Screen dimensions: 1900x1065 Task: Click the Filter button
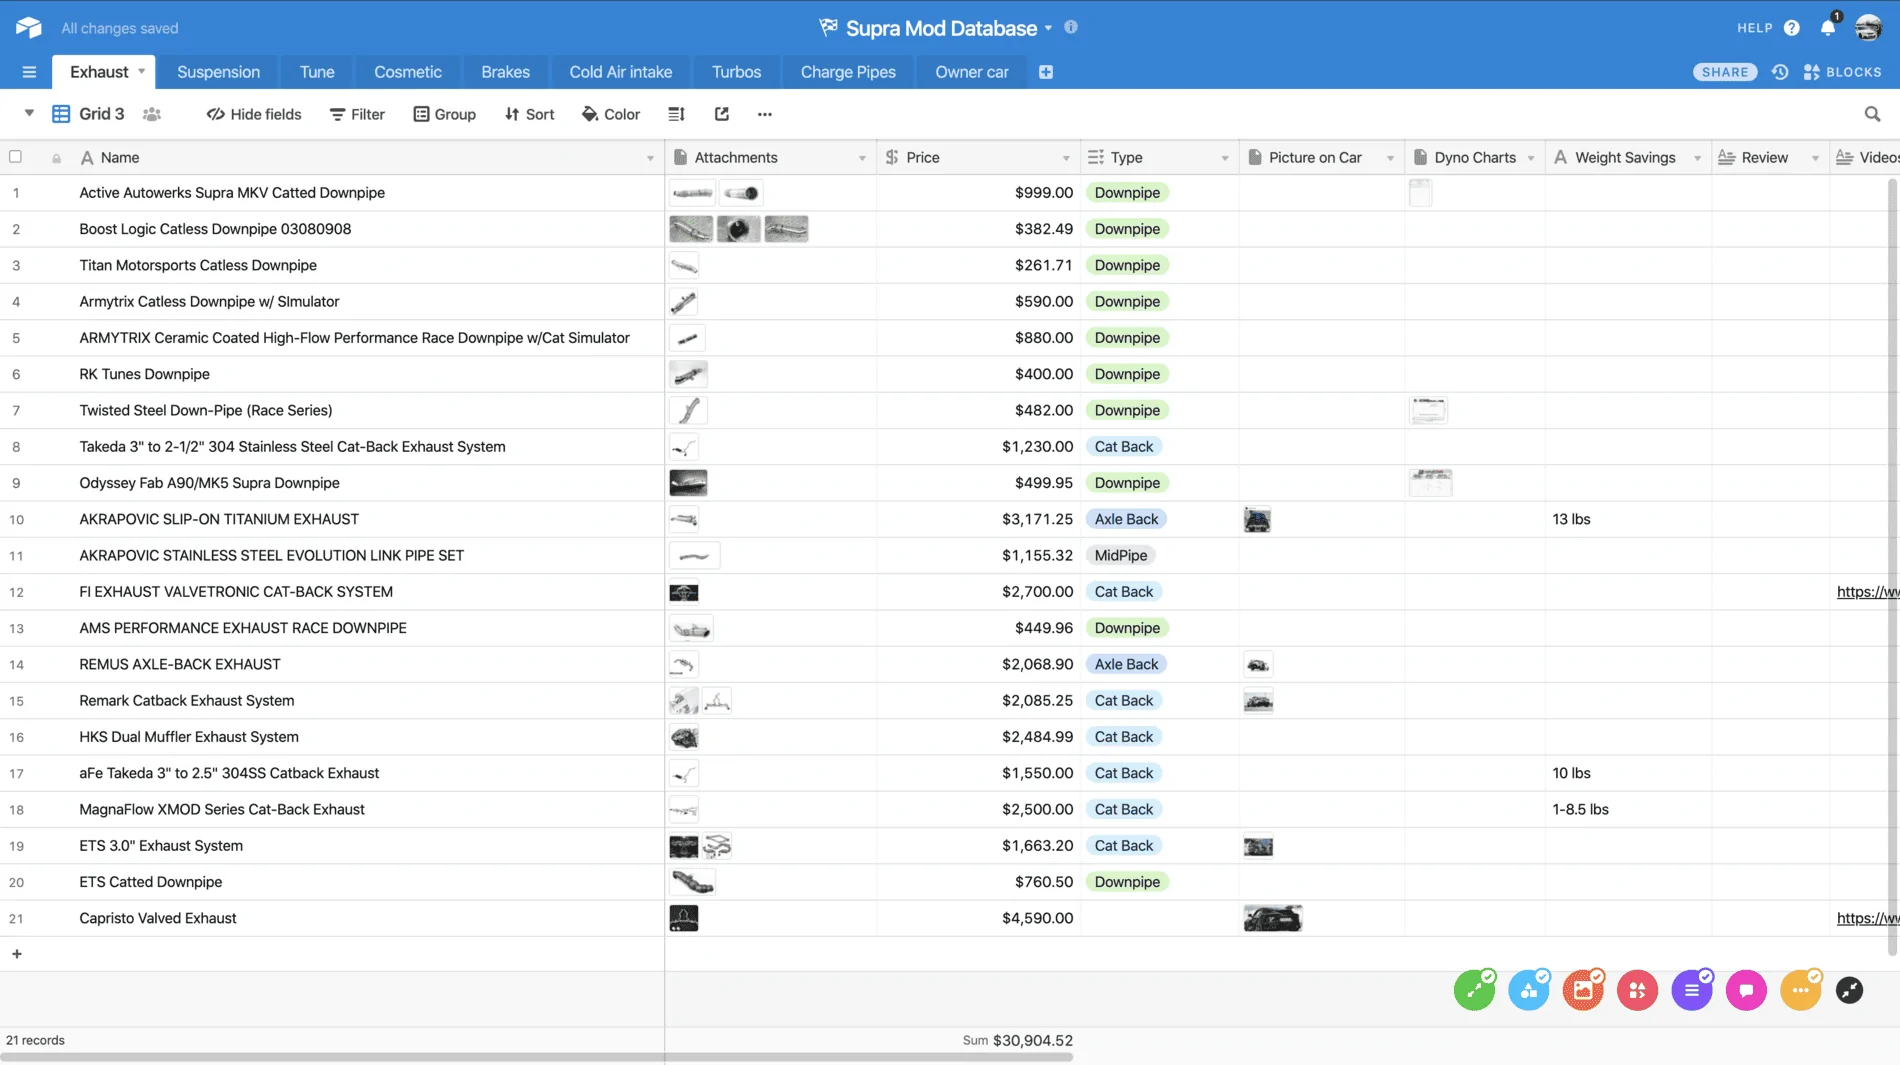click(x=357, y=114)
